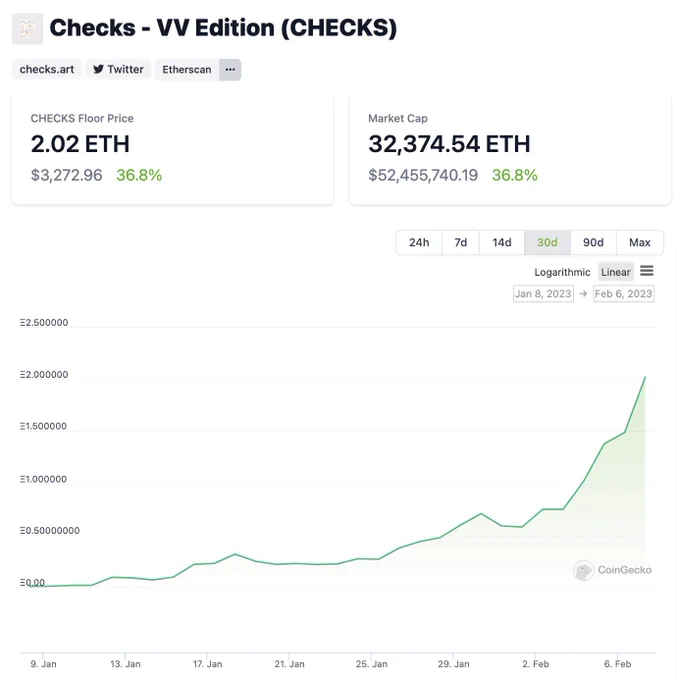Open the Twitter bird icon link

pos(98,69)
